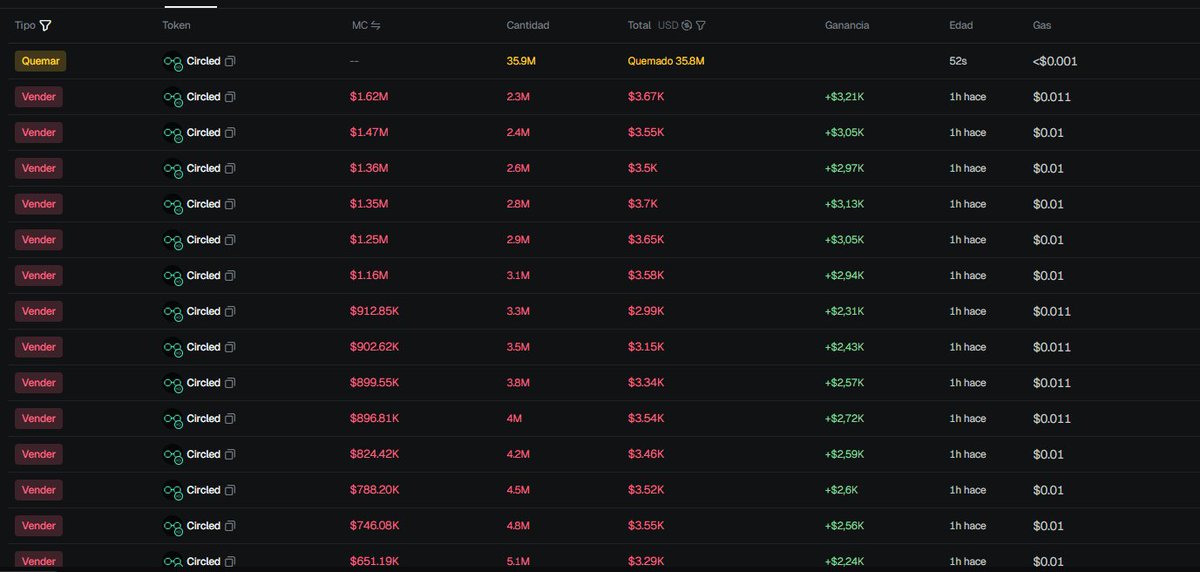Click the Ganancia column header

tap(847, 25)
